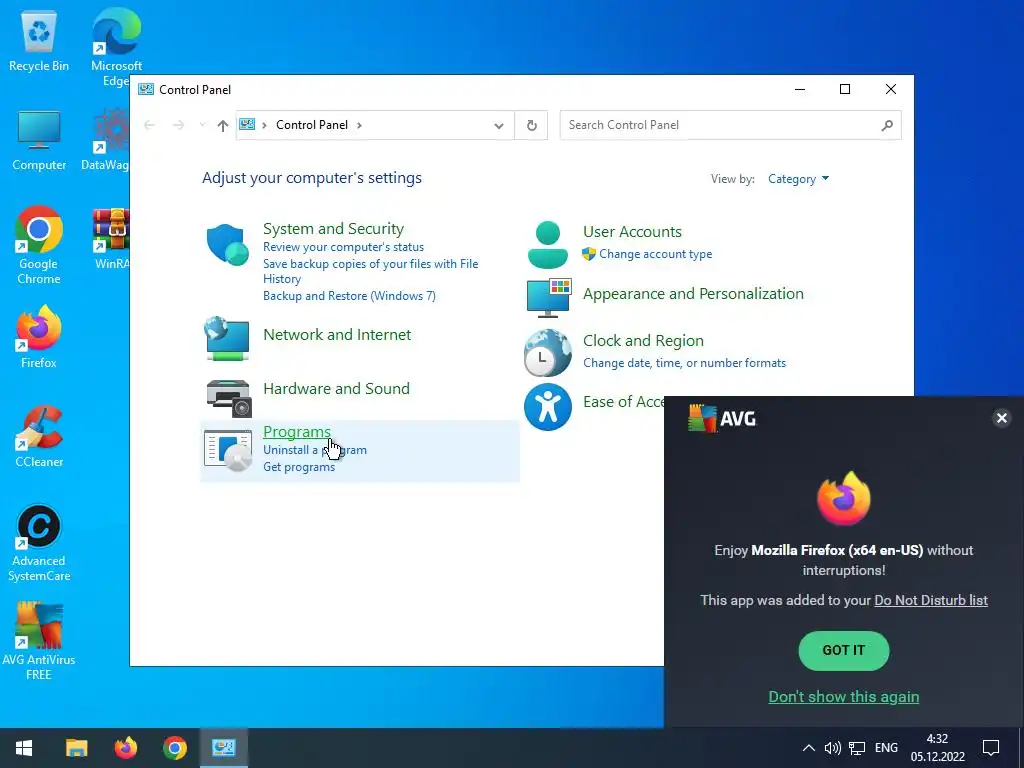
Task: Select the CCleaner desktop shortcut
Action: pos(39,436)
